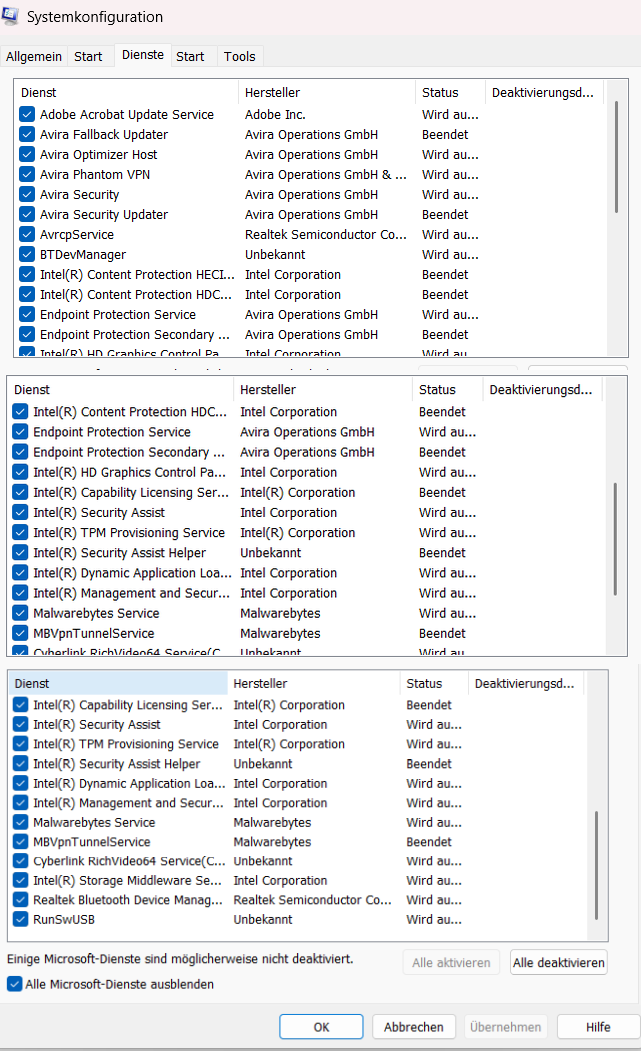Toggle the BTDevManager service checkbox
The image size is (641, 1051).
point(27,255)
